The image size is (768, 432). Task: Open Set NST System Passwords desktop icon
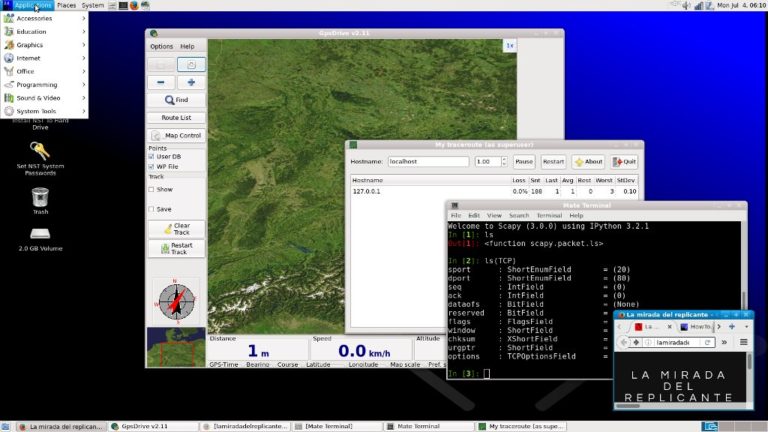40,158
